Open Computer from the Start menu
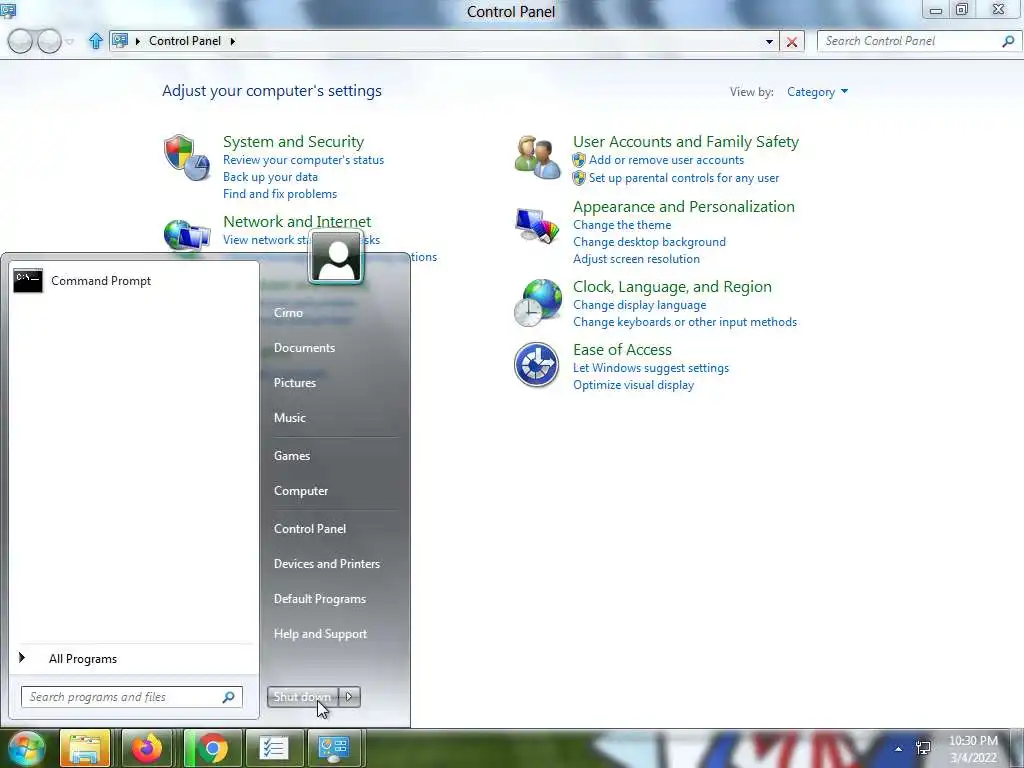Image resolution: width=1024 pixels, height=768 pixels. point(300,491)
